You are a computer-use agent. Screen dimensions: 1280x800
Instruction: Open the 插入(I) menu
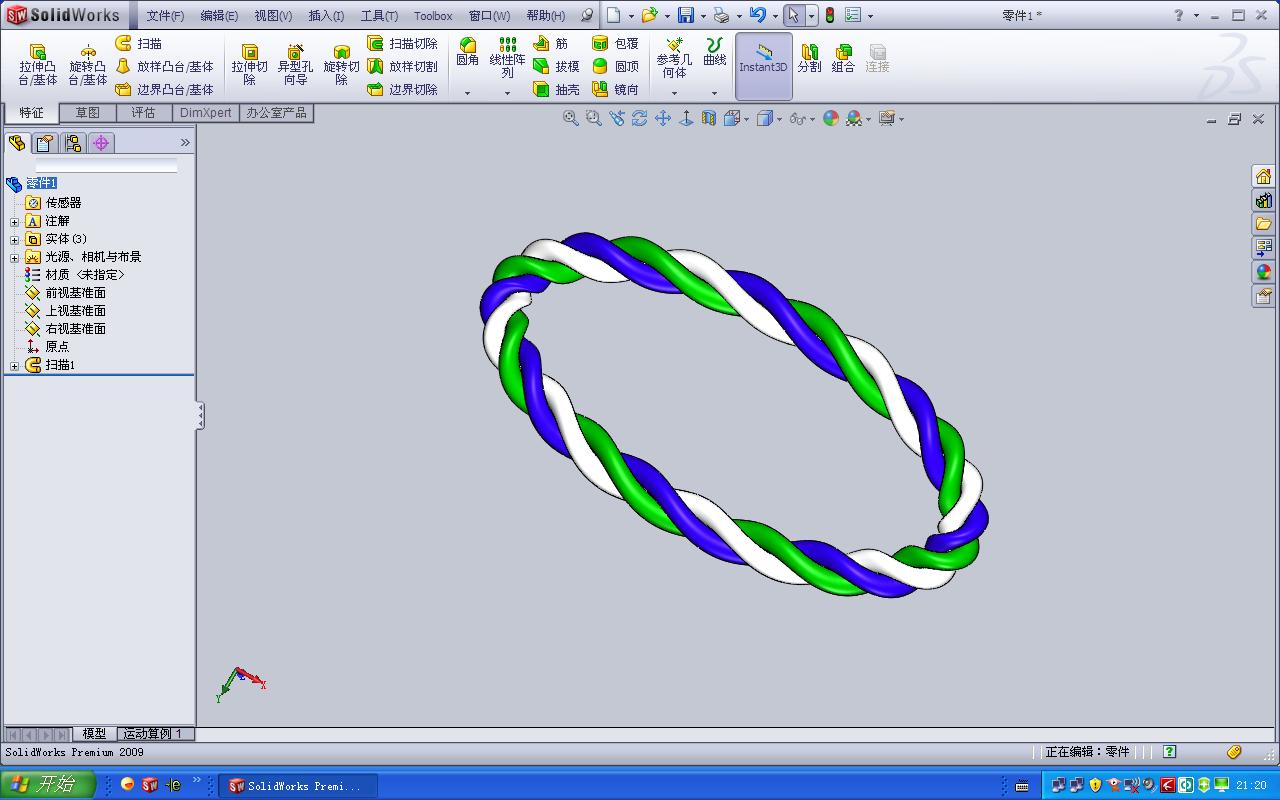326,15
